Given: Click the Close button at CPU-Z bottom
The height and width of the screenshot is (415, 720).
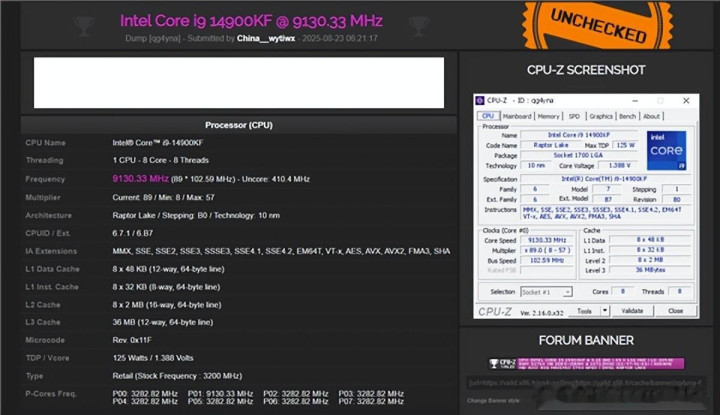Looking at the screenshot, I should 675,311.
